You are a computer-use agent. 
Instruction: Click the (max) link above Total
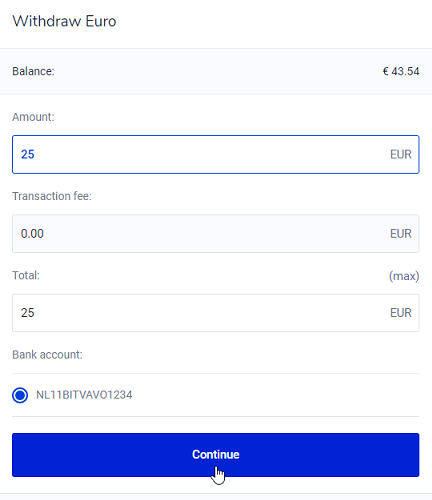click(404, 276)
